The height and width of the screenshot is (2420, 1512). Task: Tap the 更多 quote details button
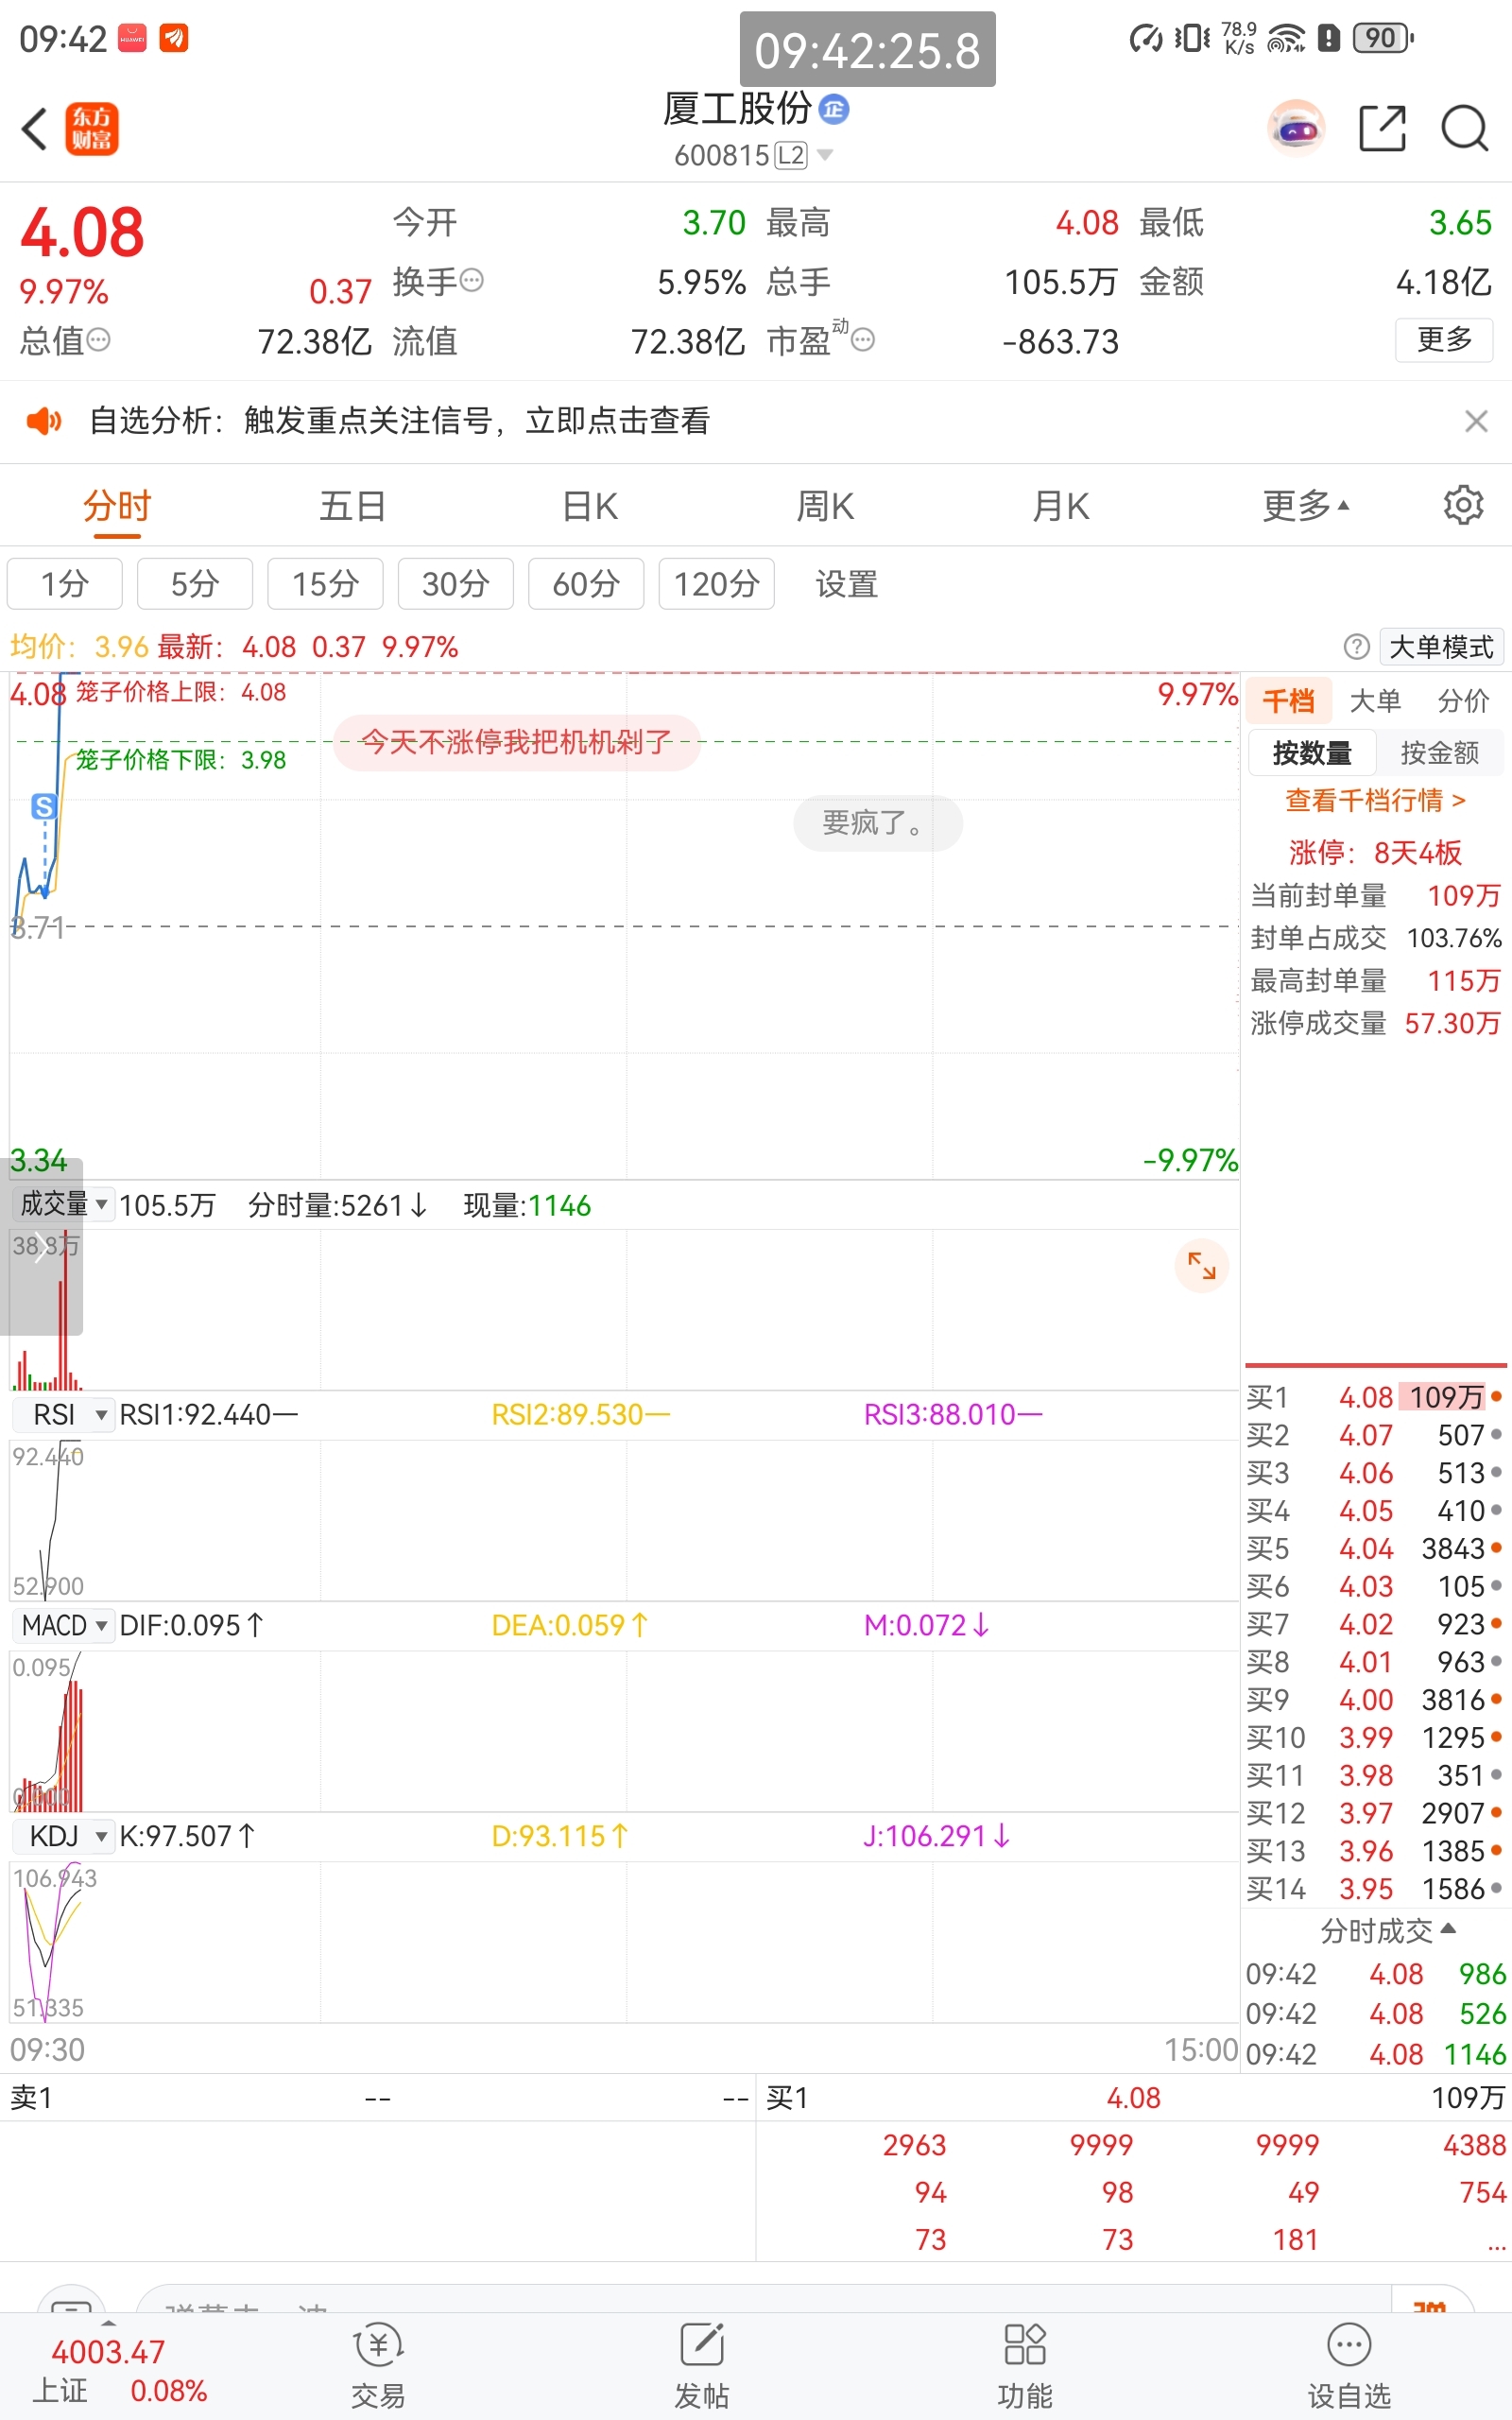[x=1443, y=340]
